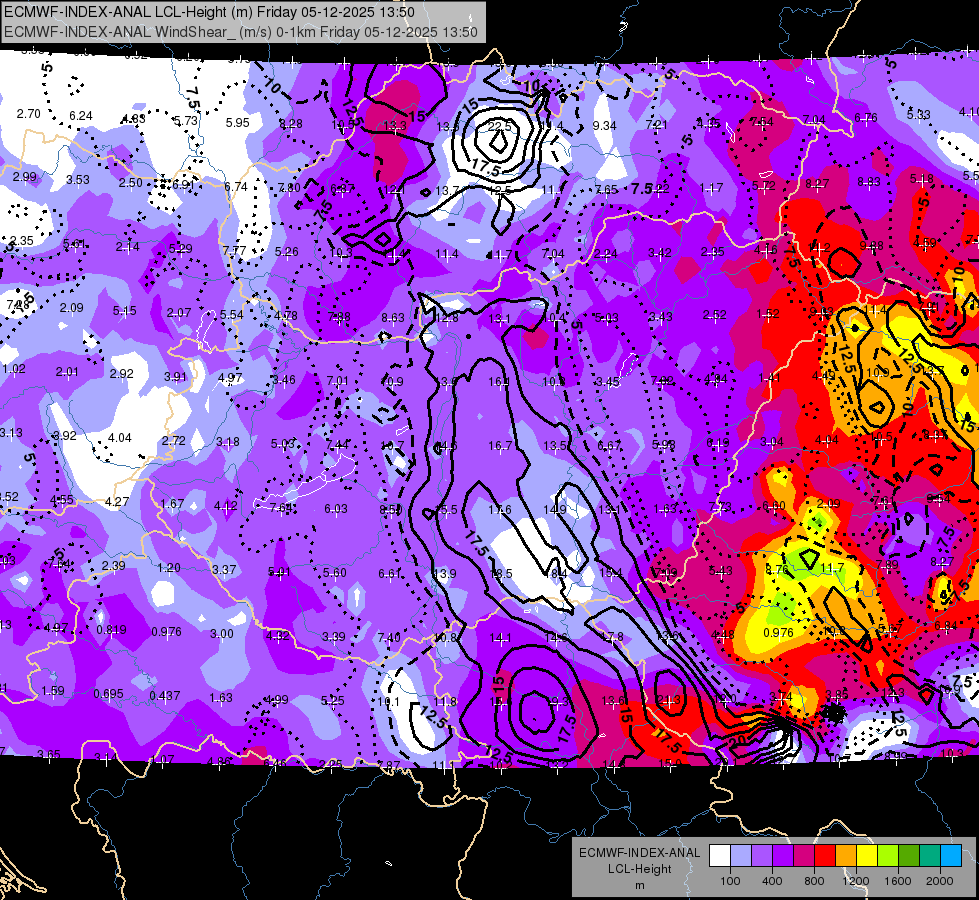The image size is (979, 900).
Task: Click the legend label '1600'
Action: click(898, 881)
